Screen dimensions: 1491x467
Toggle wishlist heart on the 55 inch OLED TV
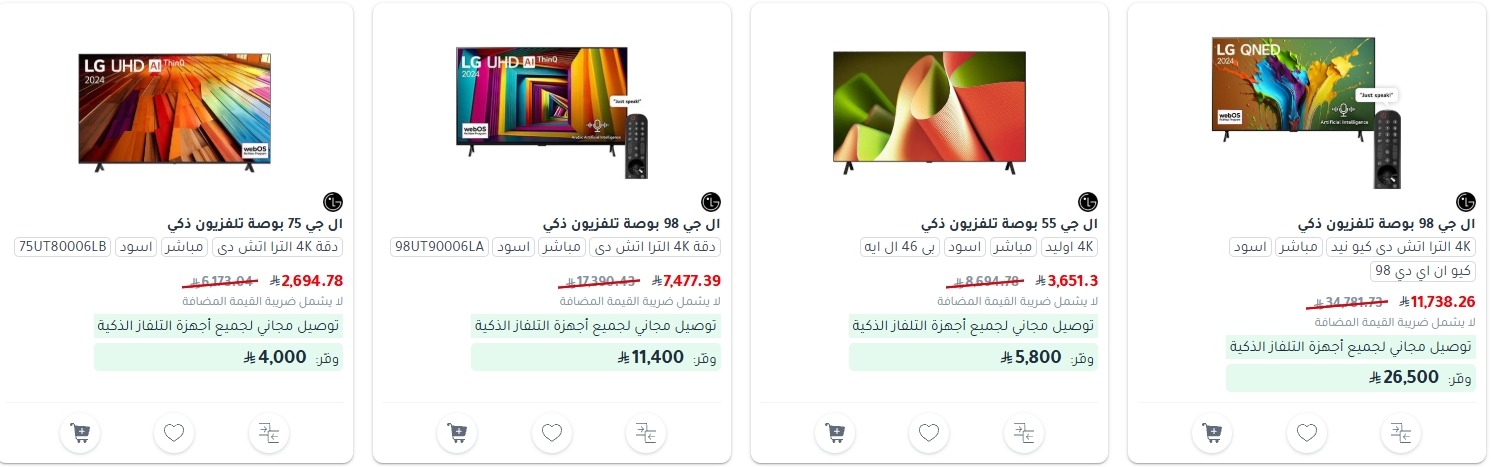click(929, 433)
